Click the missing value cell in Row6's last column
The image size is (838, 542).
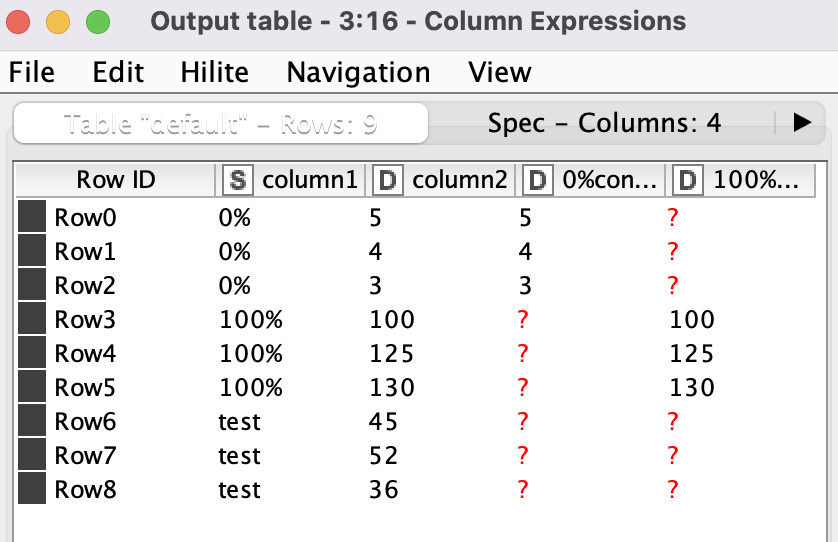pyautogui.click(x=673, y=422)
